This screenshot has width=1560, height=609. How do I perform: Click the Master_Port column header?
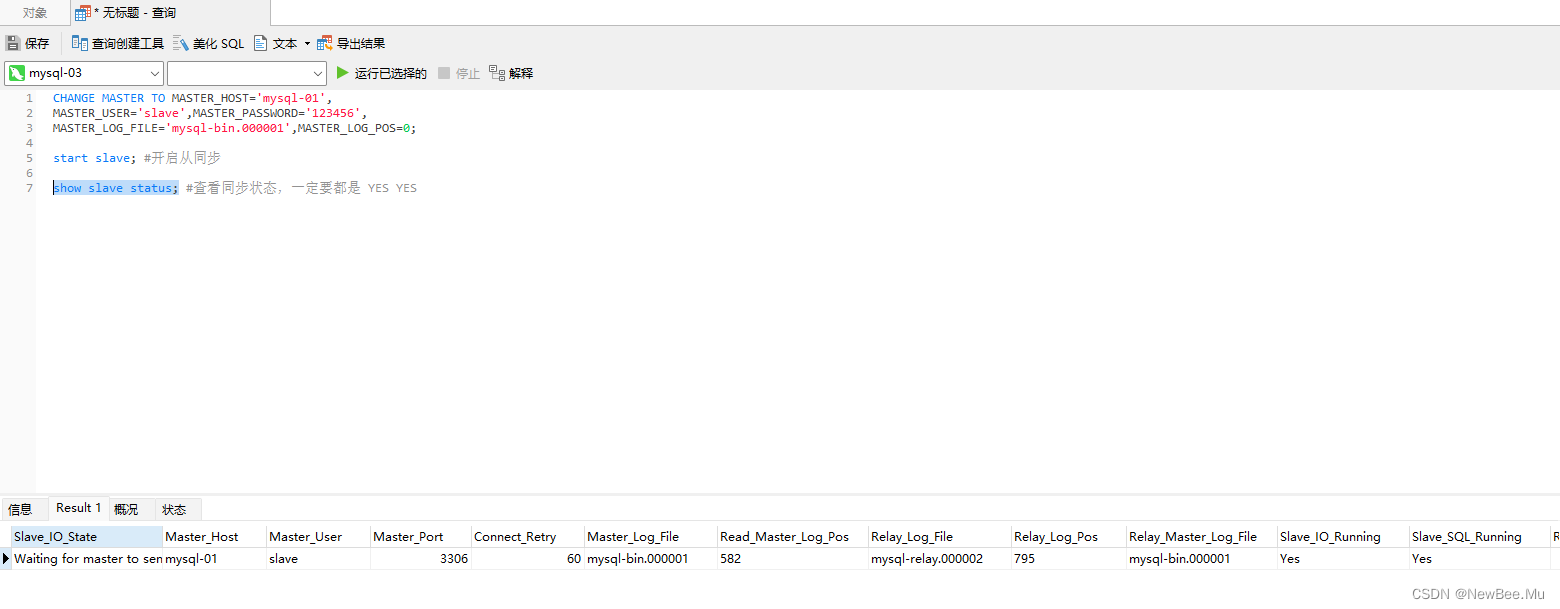point(420,537)
